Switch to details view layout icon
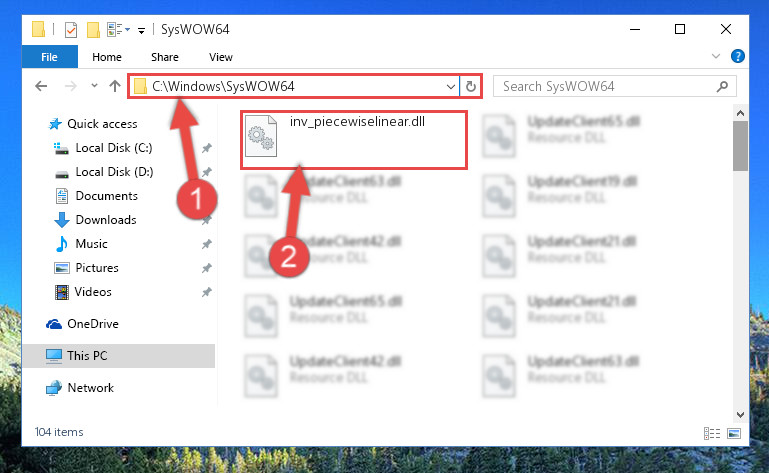The width and height of the screenshot is (769, 473). pyautogui.click(x=712, y=433)
